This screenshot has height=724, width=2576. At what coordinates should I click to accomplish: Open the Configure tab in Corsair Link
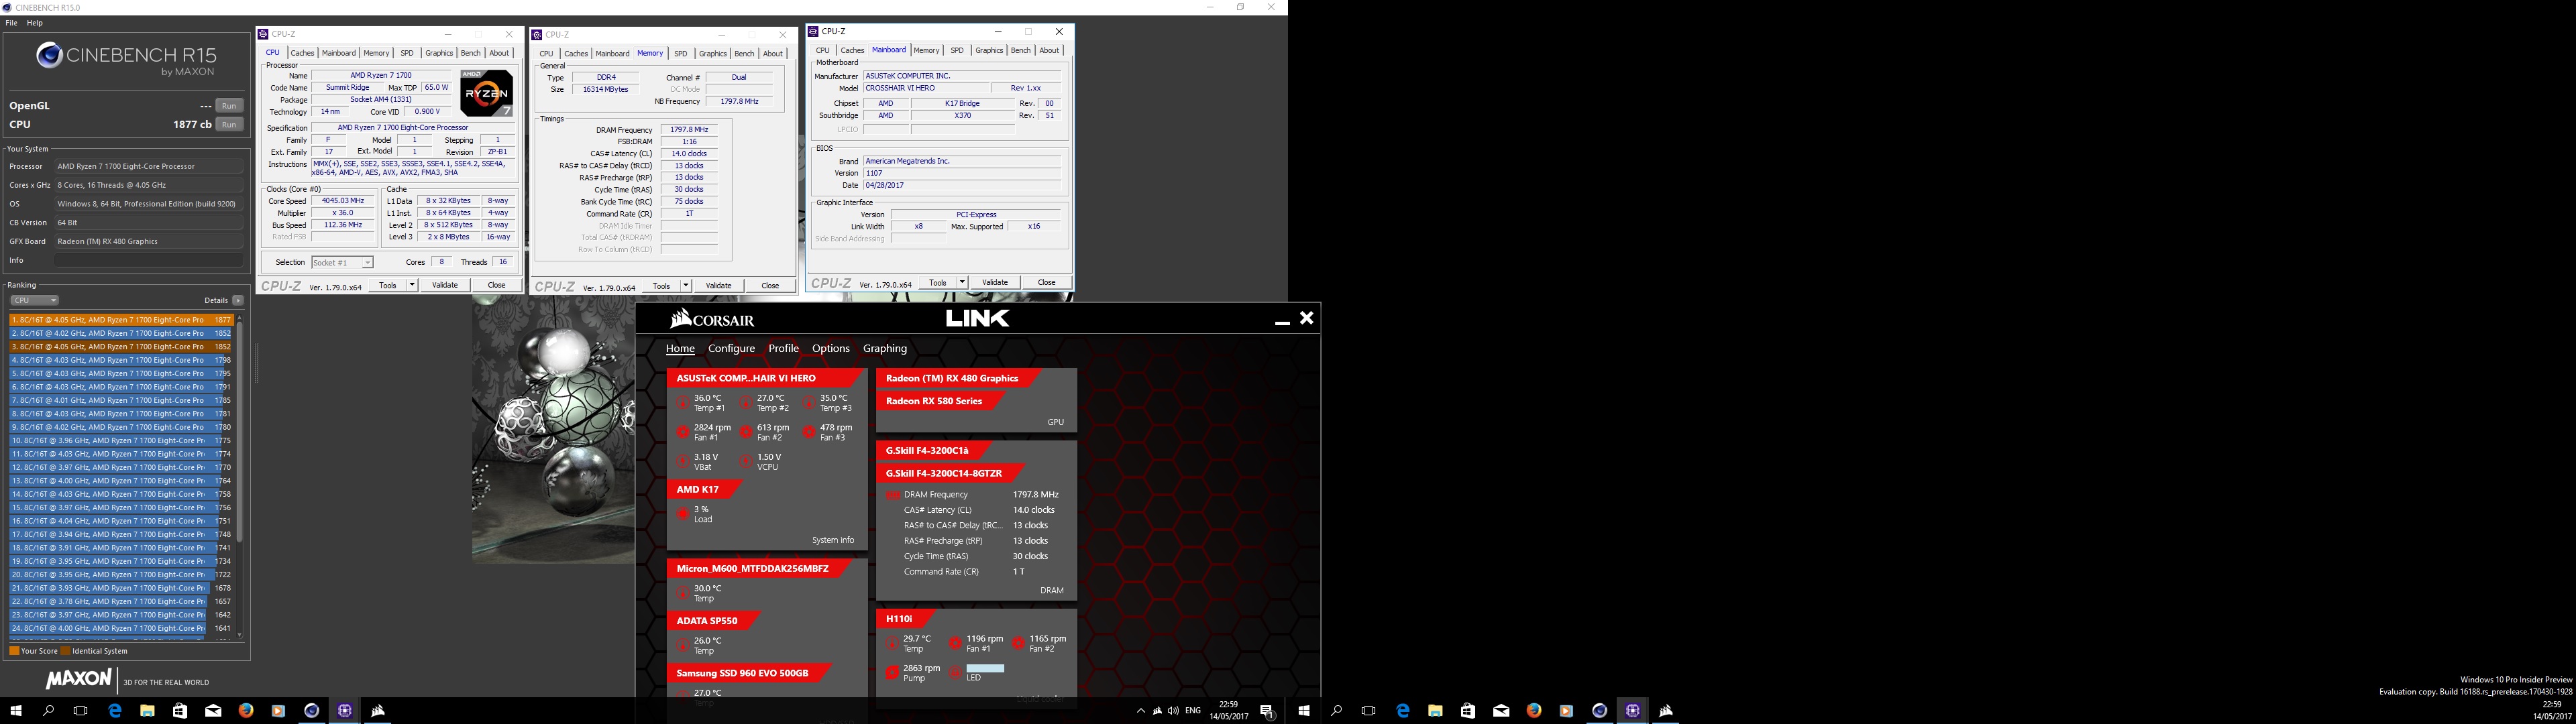point(731,349)
